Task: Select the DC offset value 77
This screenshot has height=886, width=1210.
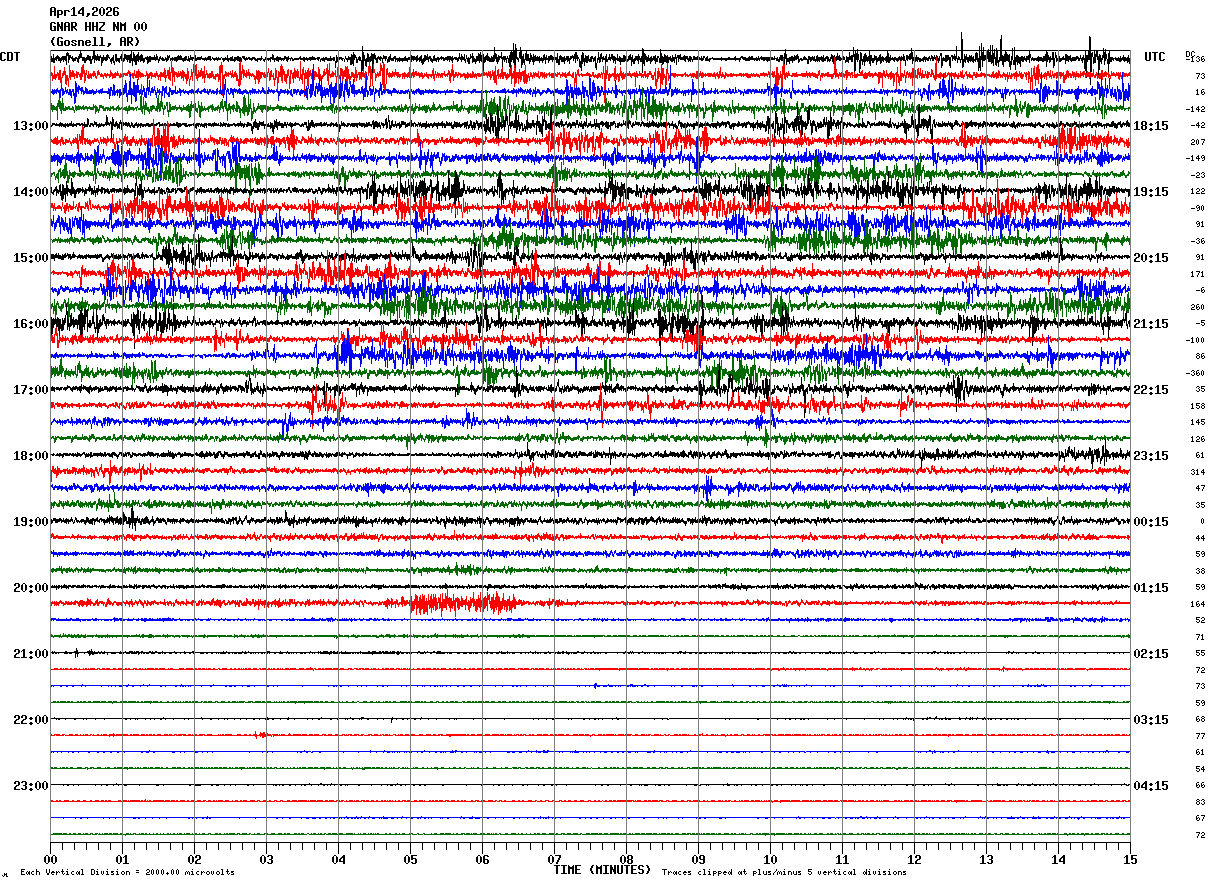Action: [1200, 736]
